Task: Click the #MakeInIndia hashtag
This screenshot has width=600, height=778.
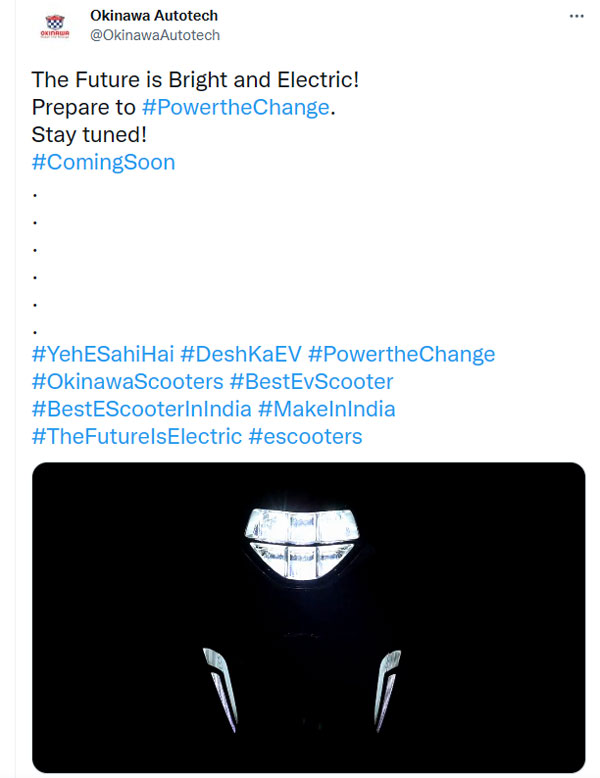Action: (x=326, y=409)
